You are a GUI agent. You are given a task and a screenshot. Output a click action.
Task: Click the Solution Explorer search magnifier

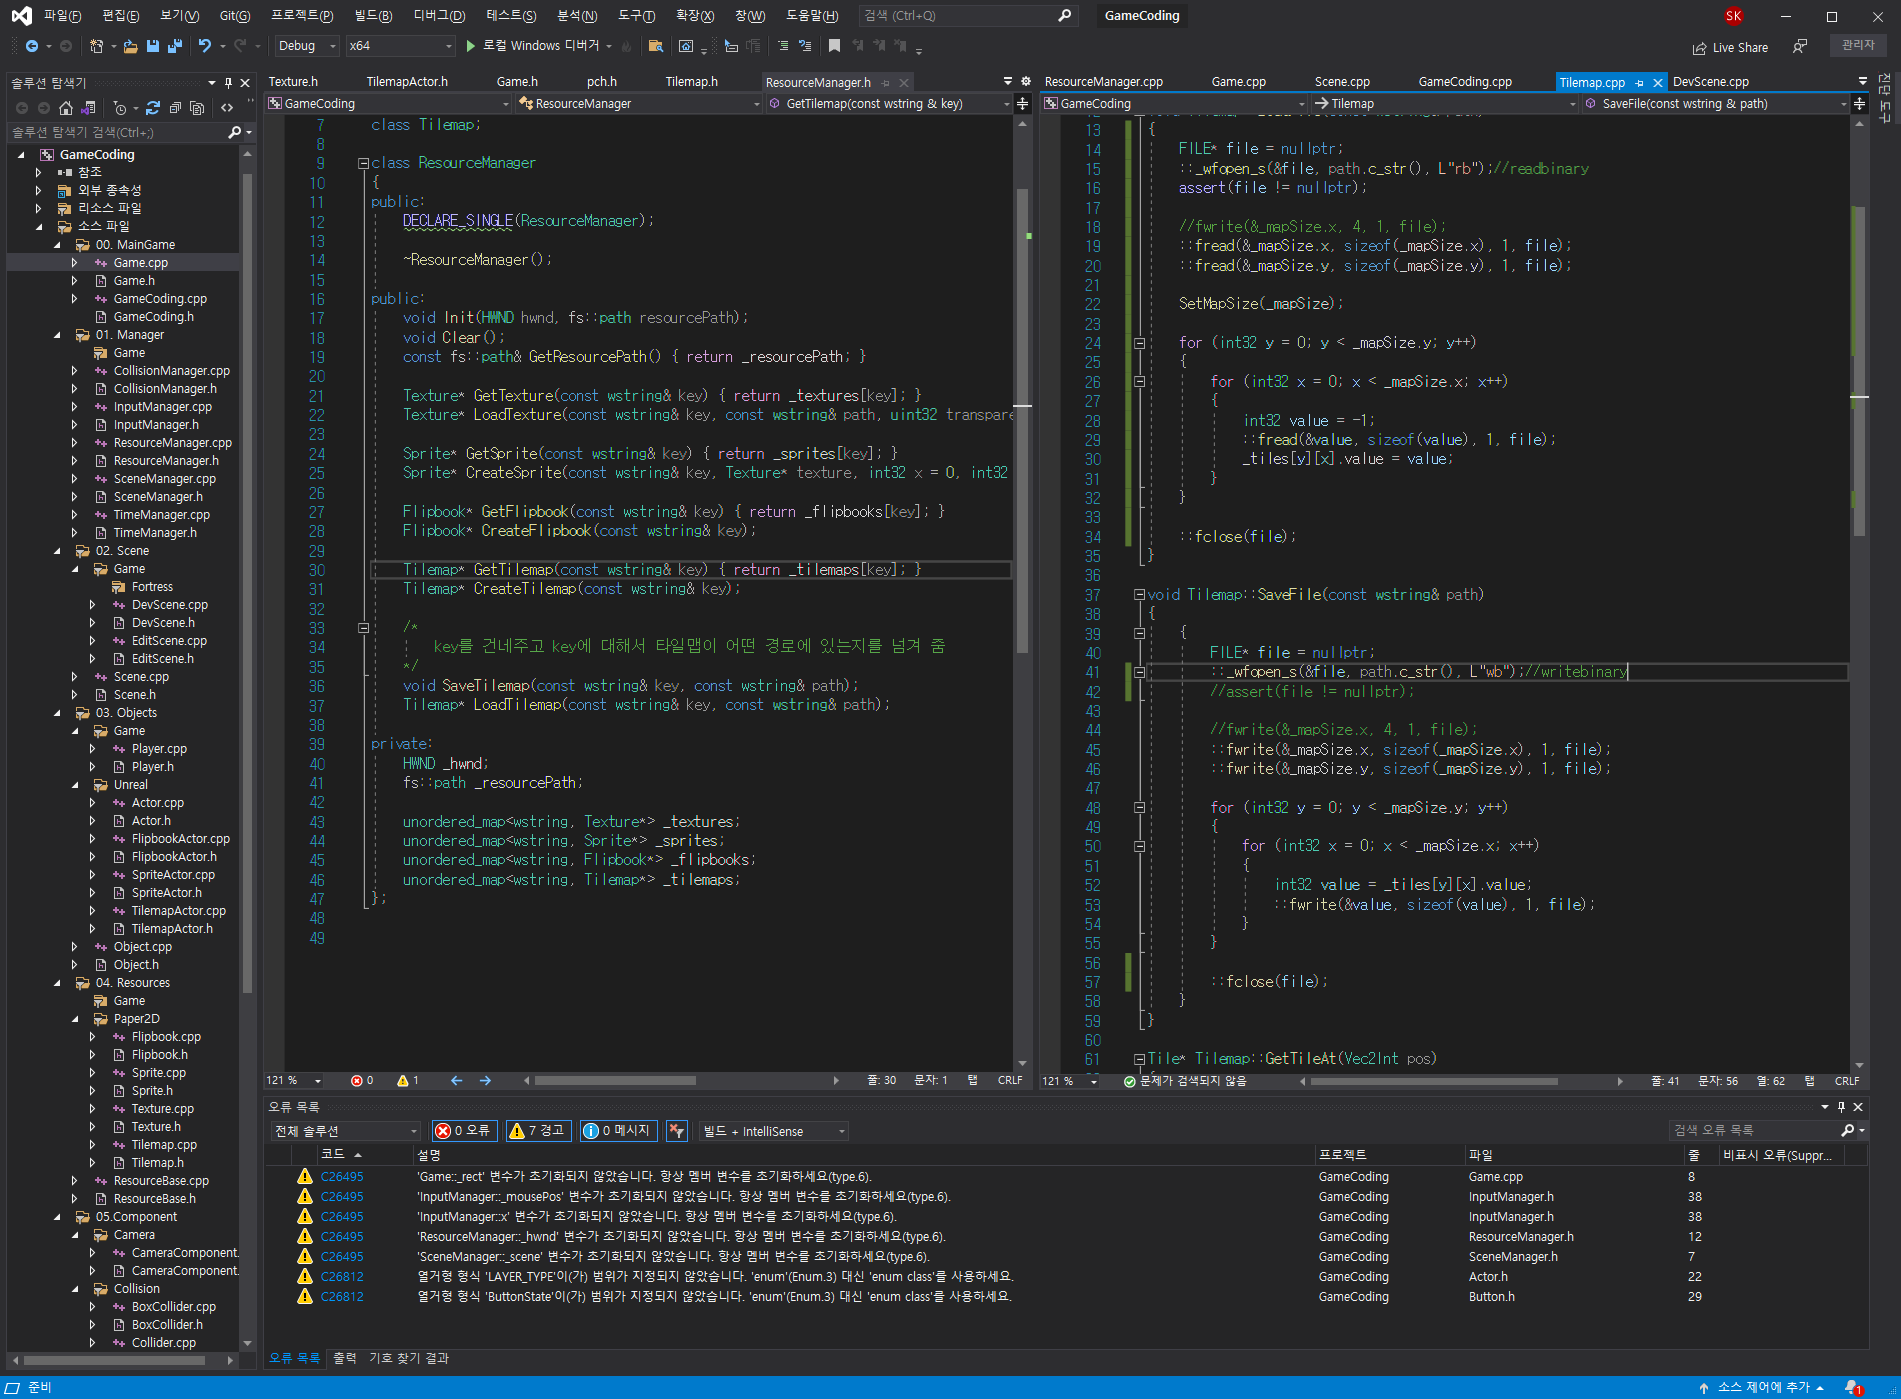pos(235,132)
